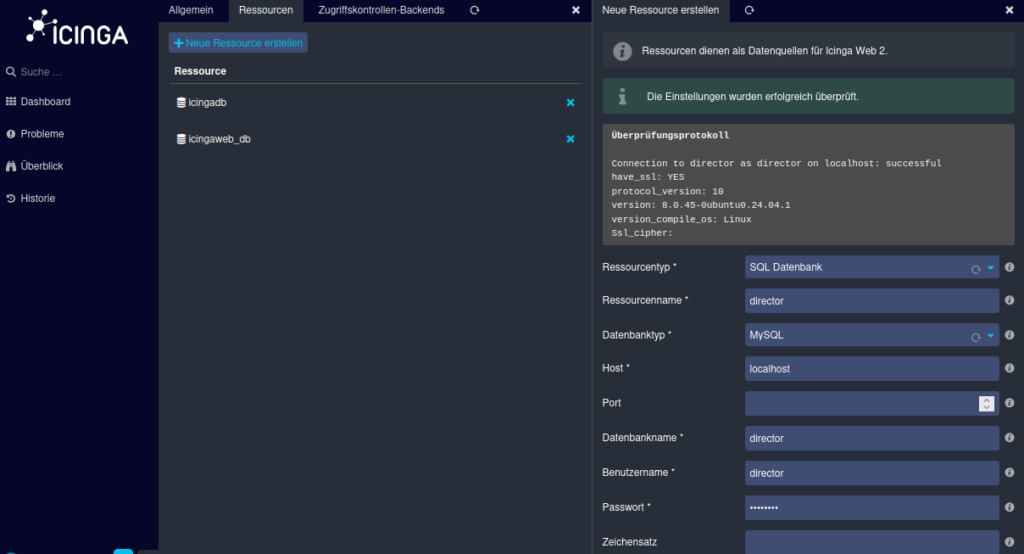Click the Icinga logo
The image size is (1024, 554).
click(x=77, y=29)
